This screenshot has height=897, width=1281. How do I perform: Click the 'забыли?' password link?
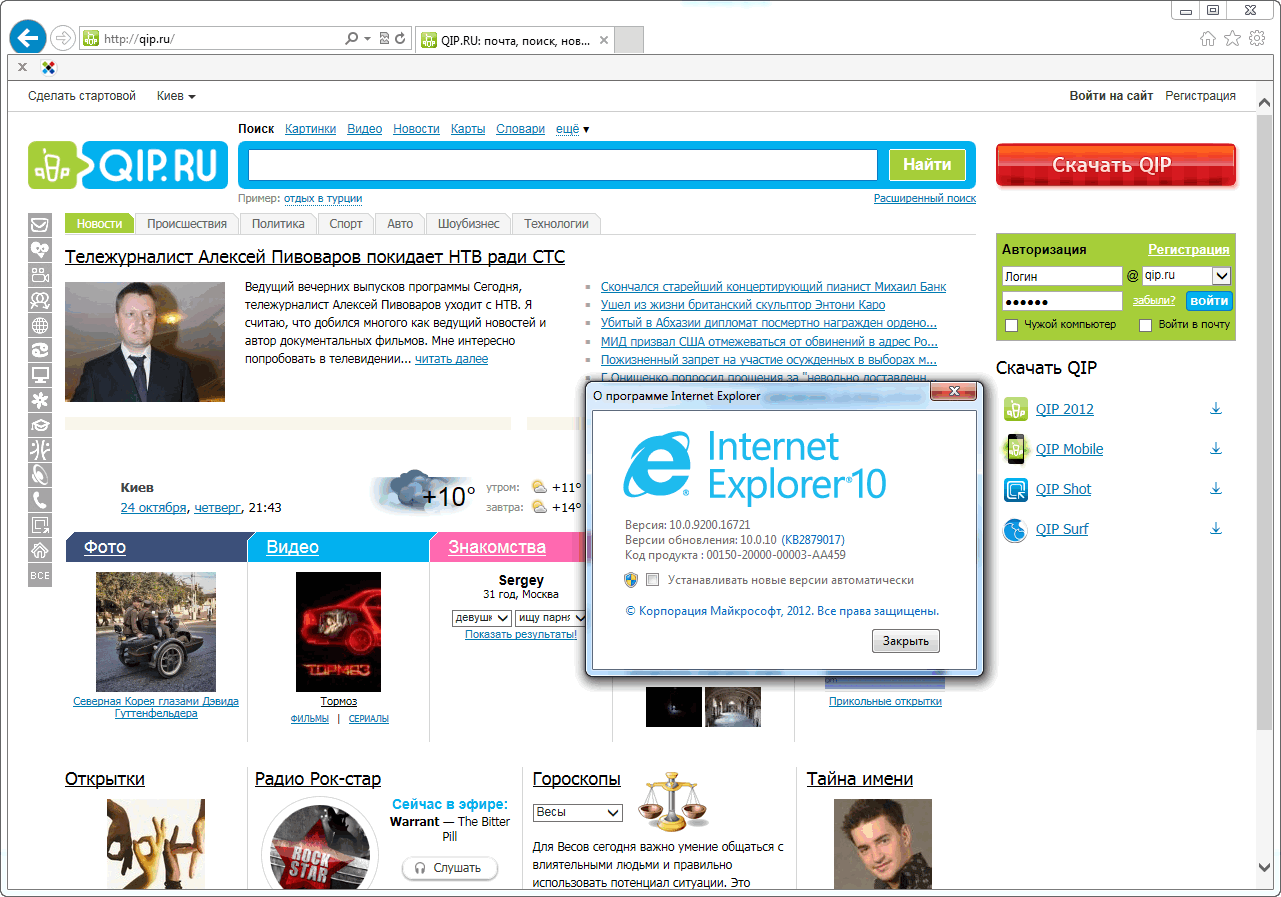coord(1154,300)
